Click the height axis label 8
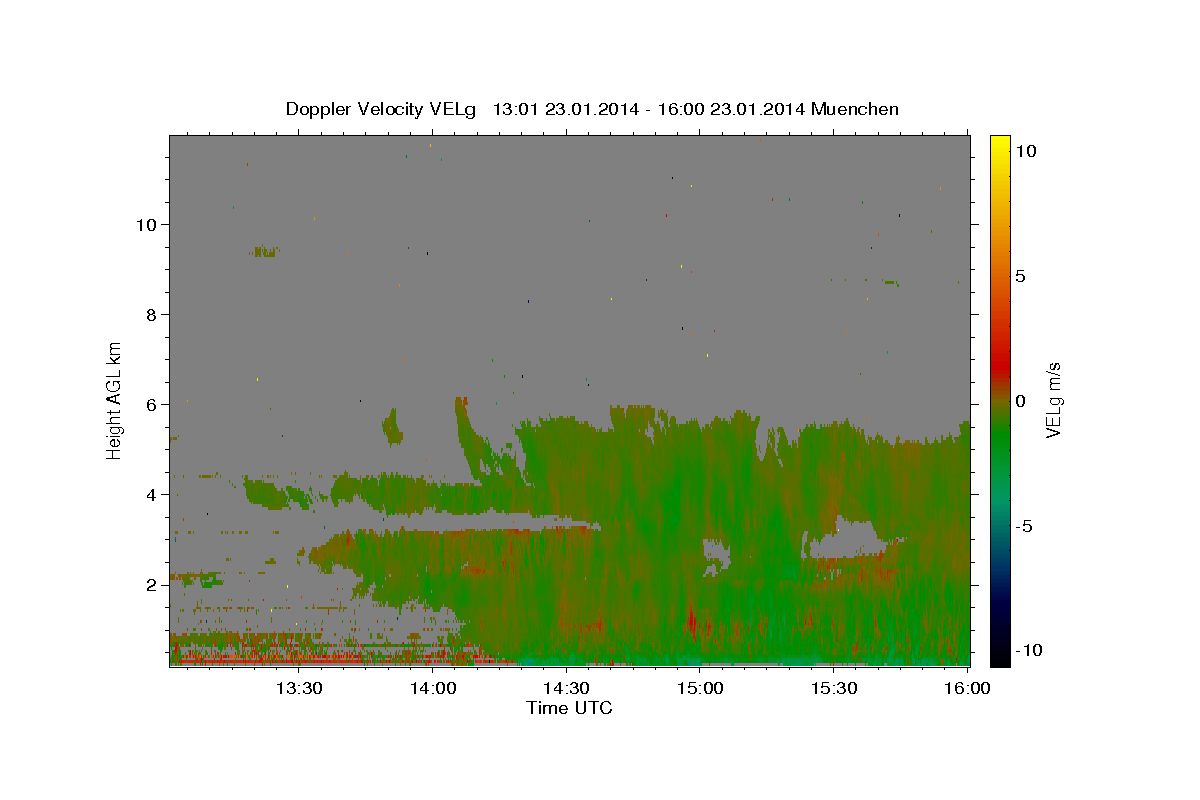The width and height of the screenshot is (1200, 800). coord(152,314)
